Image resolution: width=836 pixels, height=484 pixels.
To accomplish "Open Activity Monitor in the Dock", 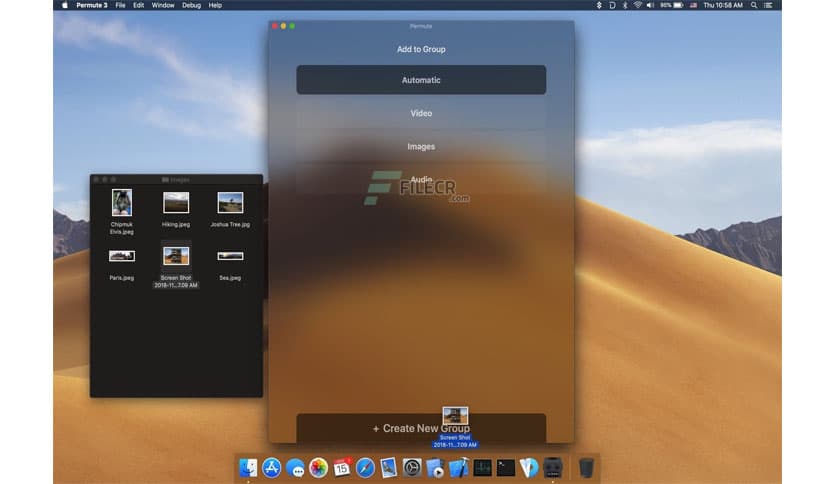I will point(482,468).
